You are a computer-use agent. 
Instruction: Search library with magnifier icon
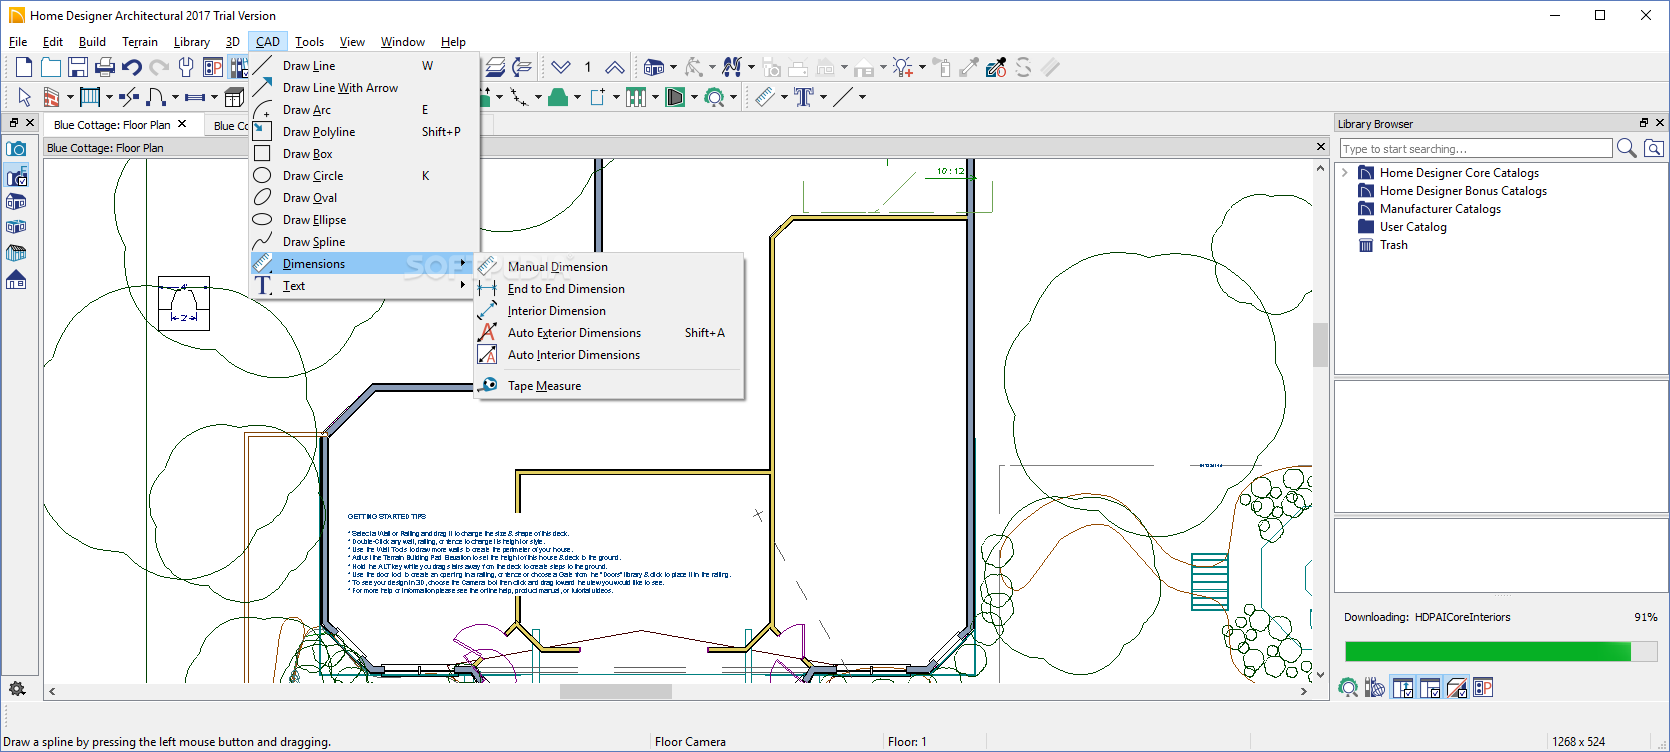1627,148
